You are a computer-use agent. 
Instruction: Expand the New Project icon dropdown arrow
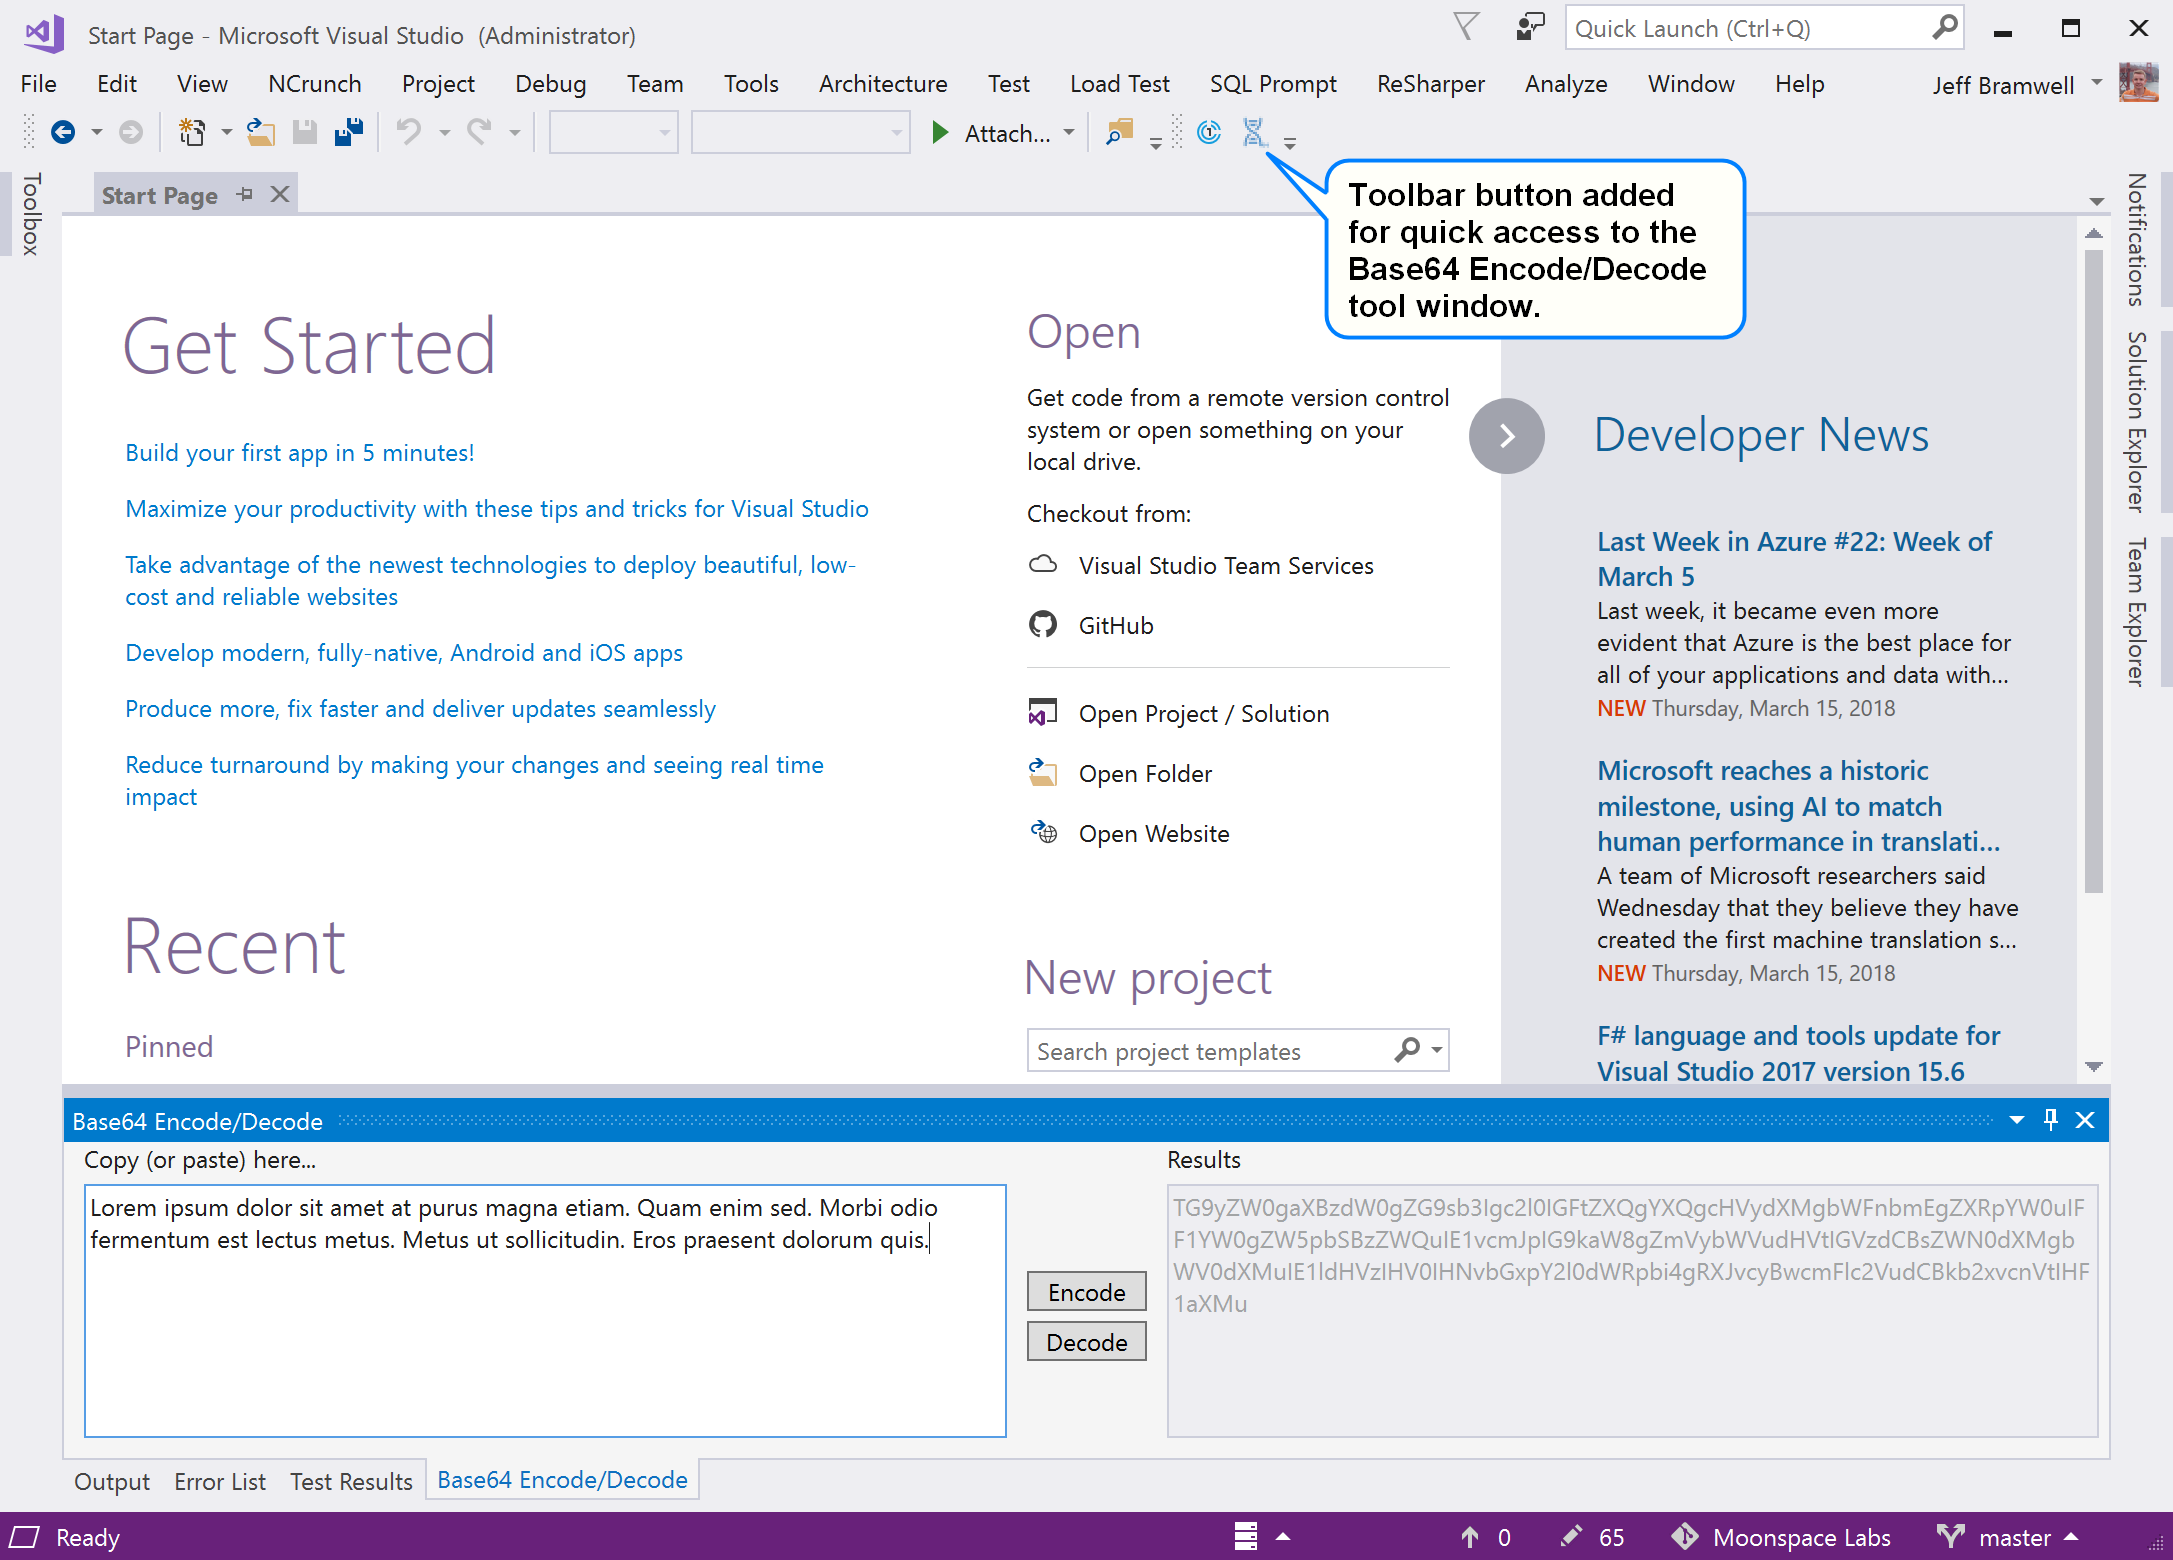pos(226,132)
